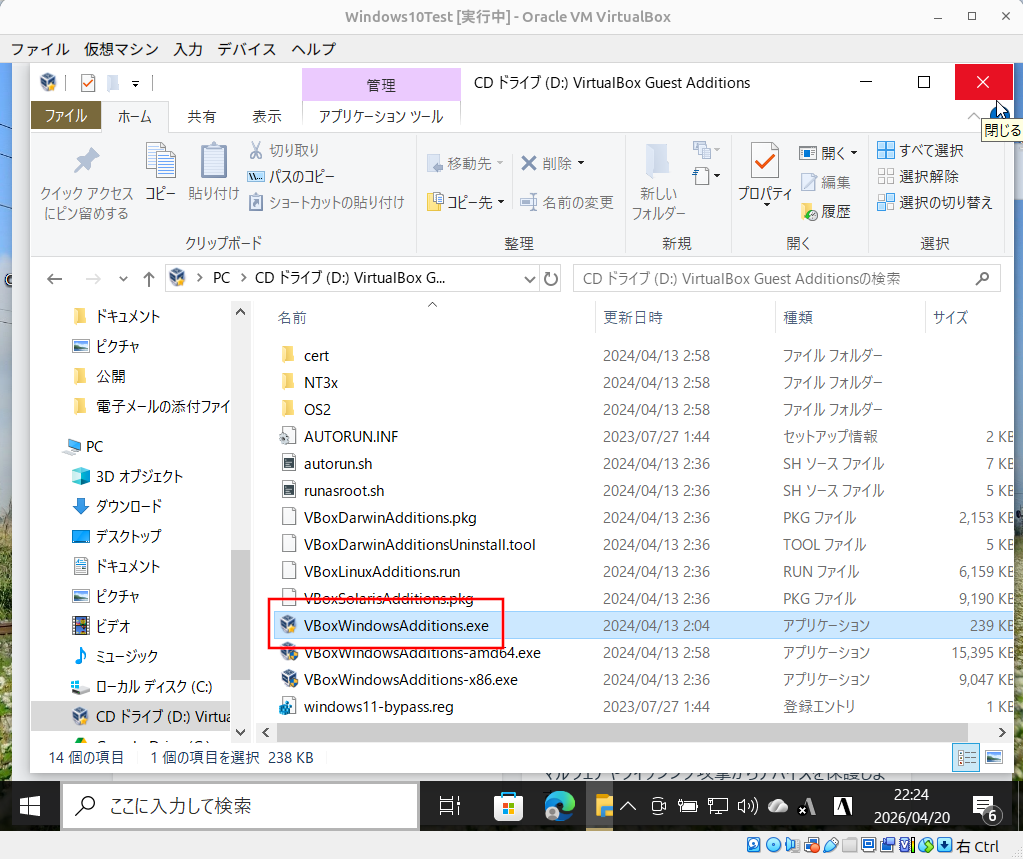
Task: Pin to Quick Access using the pin icon
Action: click(x=86, y=160)
